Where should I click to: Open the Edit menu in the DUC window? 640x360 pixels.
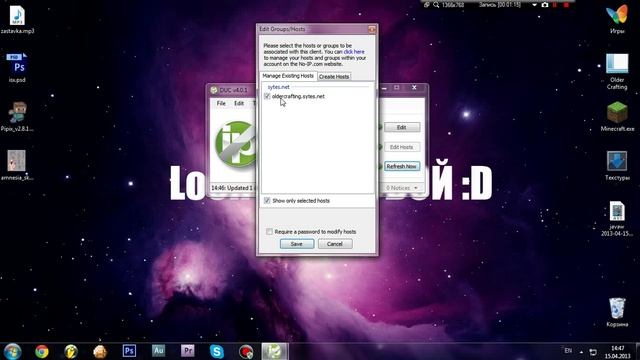pyautogui.click(x=239, y=103)
